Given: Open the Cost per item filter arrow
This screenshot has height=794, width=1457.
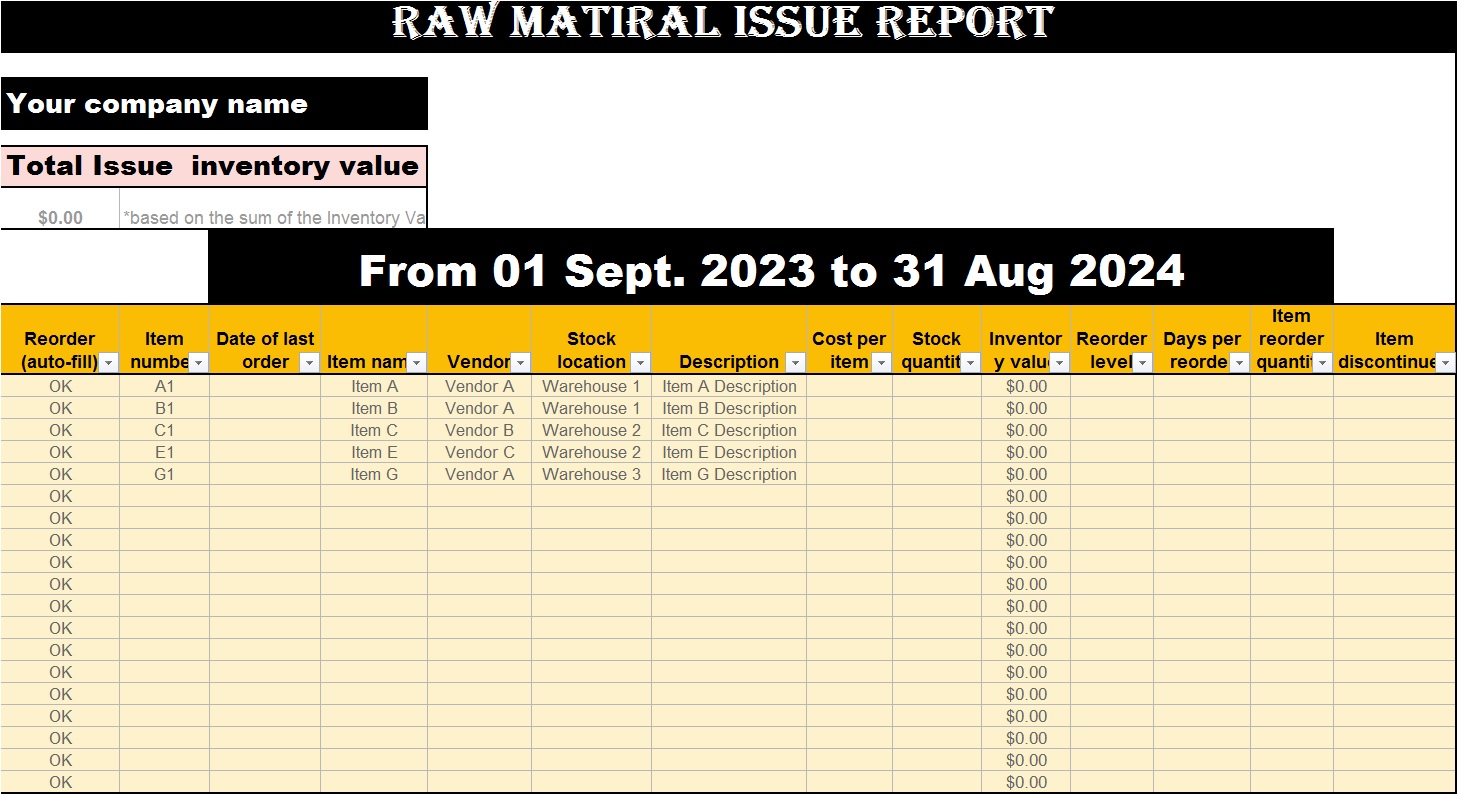Looking at the screenshot, I should 882,363.
